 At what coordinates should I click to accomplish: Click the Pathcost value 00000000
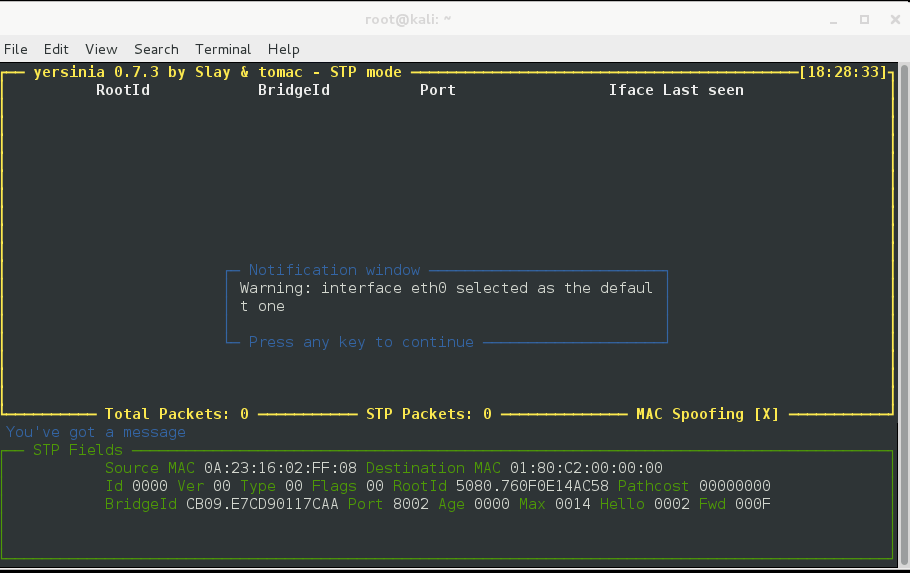[735, 486]
